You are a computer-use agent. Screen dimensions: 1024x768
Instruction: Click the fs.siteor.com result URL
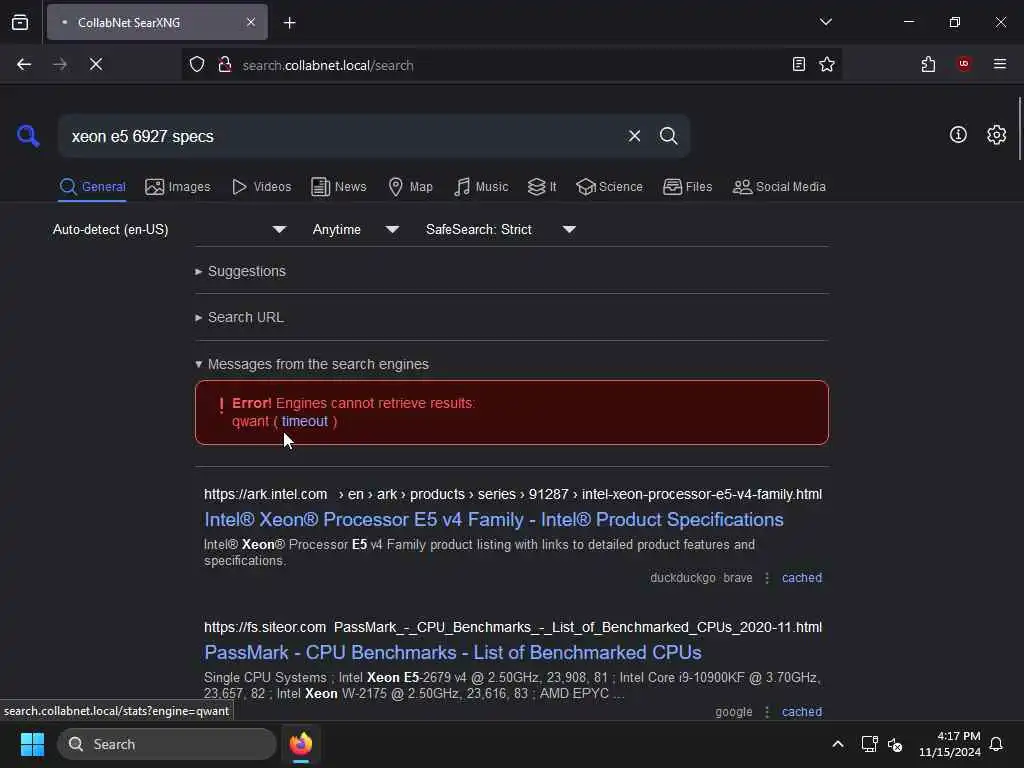[513, 628]
